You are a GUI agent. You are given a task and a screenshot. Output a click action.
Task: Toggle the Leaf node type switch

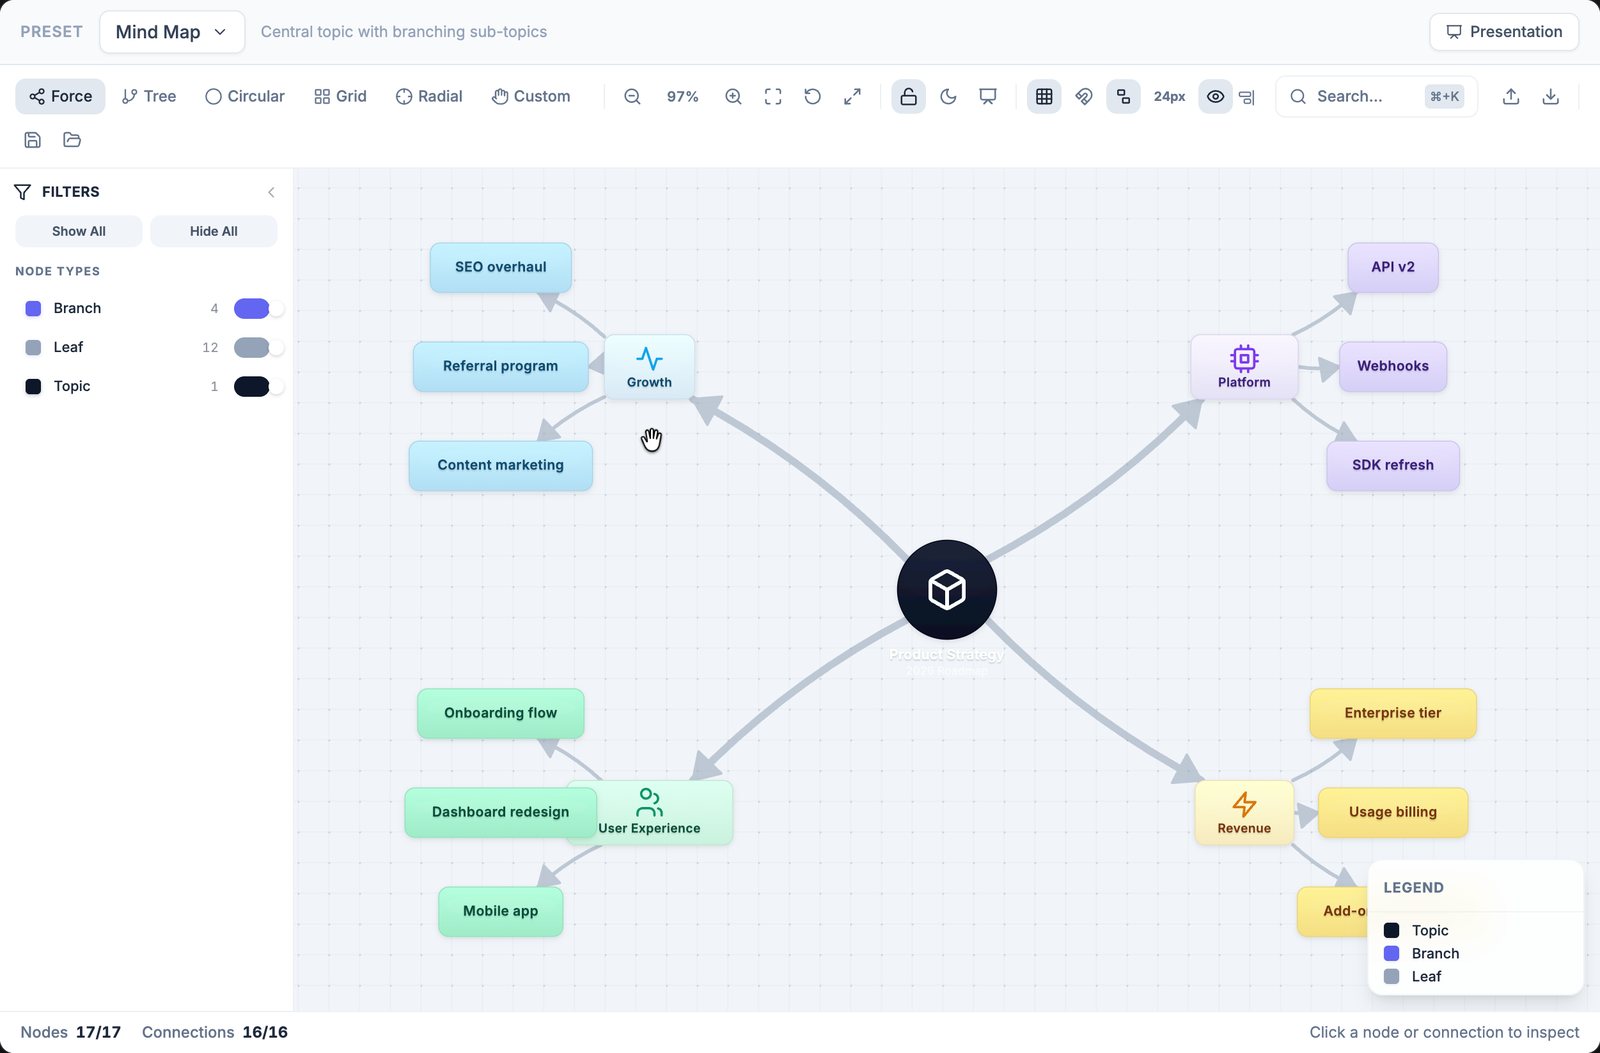tap(259, 347)
